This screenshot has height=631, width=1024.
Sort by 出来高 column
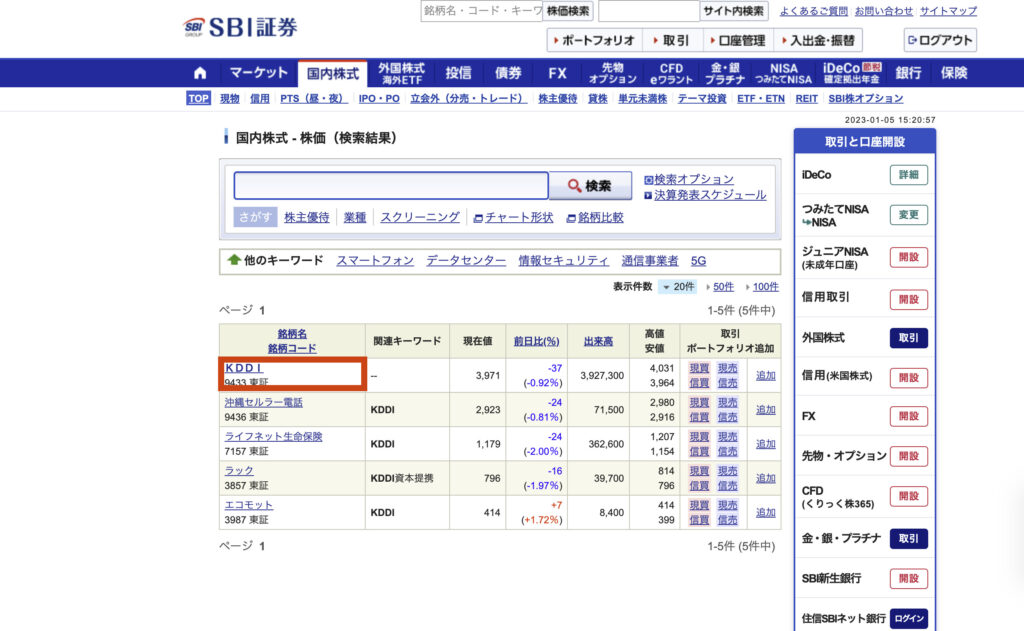tap(598, 341)
